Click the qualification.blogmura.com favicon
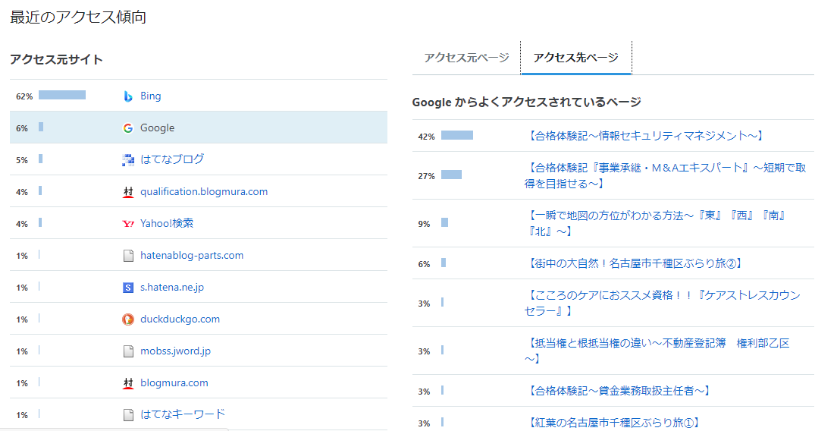The height and width of the screenshot is (432, 819). [128, 192]
